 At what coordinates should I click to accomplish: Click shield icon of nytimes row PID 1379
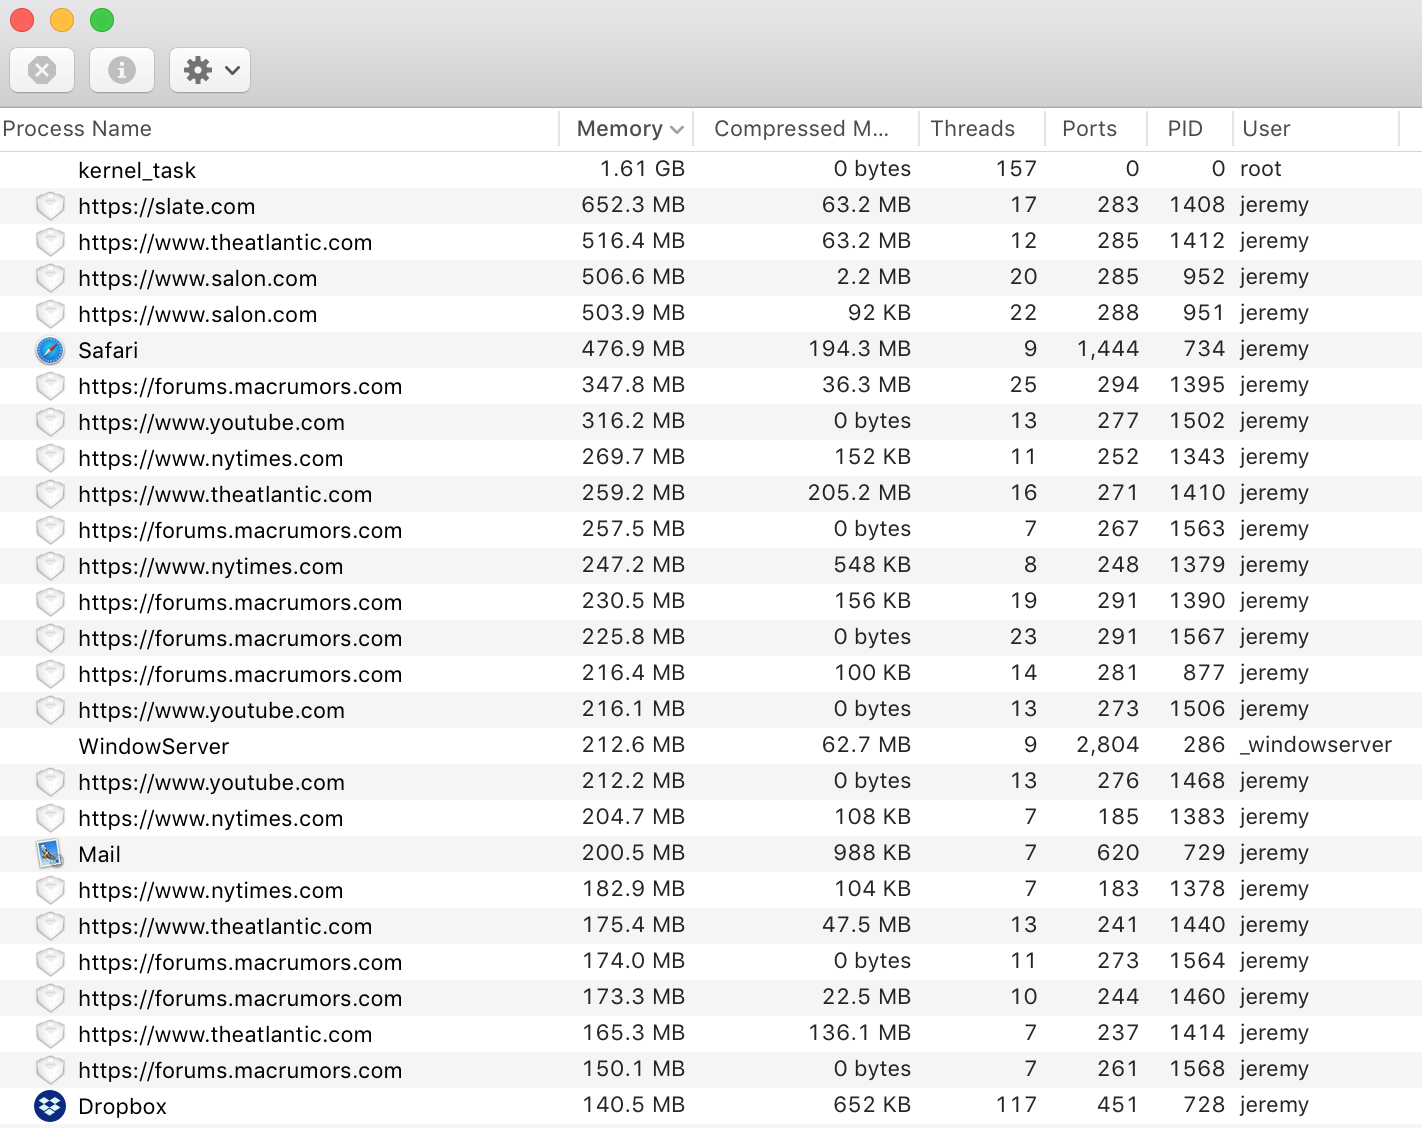coord(50,566)
